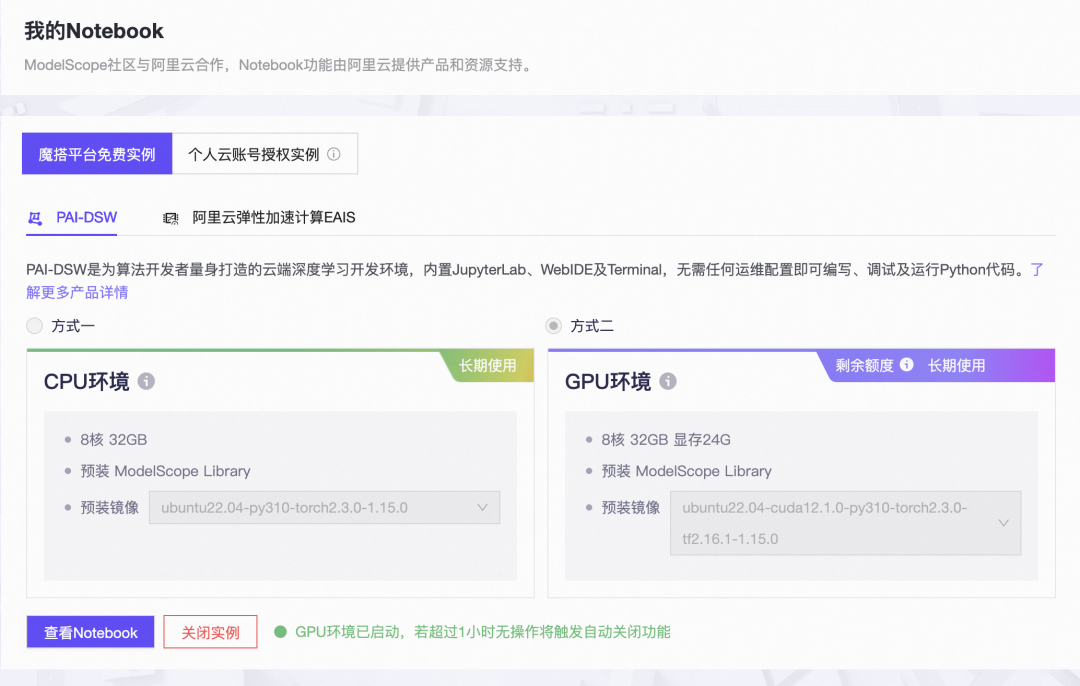Click the PAI-DSW tab icon

[x=35, y=218]
